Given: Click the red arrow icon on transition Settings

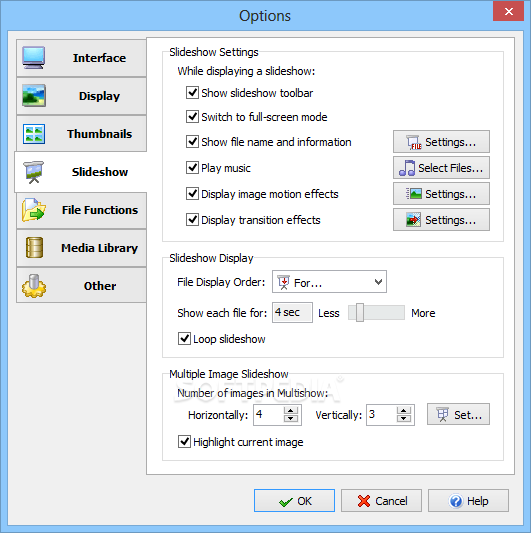Looking at the screenshot, I should [413, 220].
